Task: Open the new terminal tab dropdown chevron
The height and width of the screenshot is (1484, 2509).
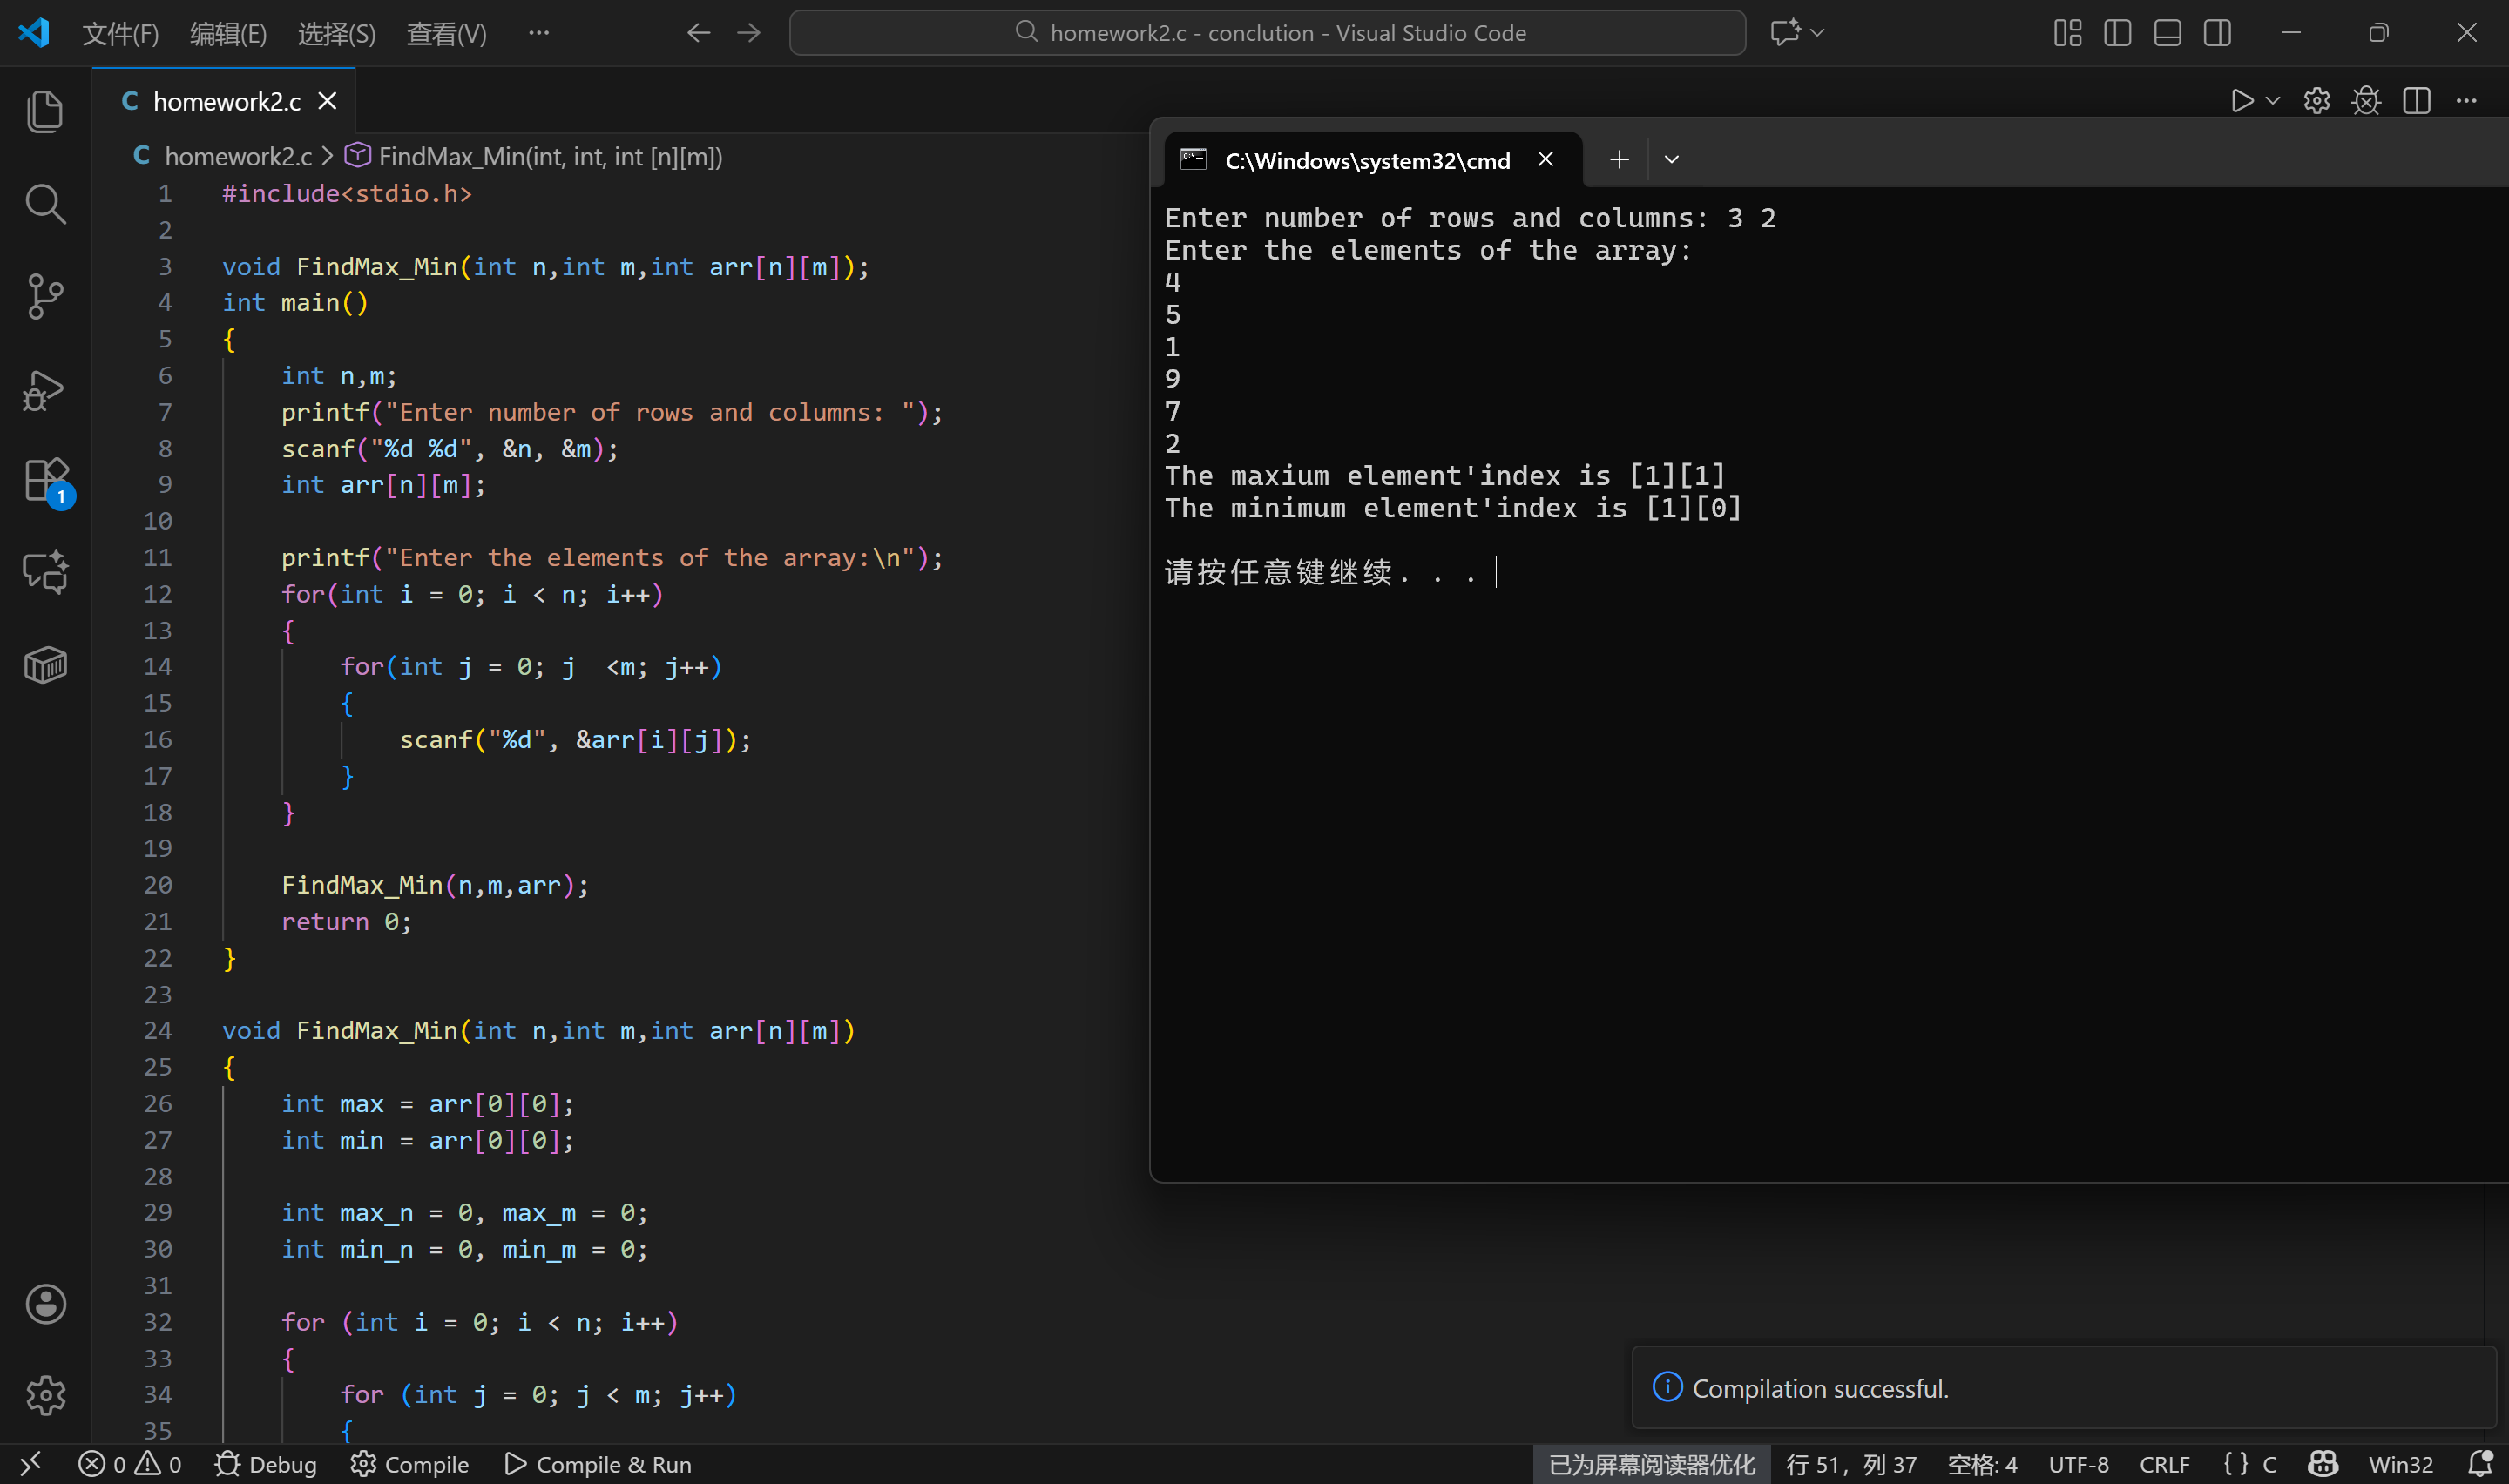Action: pos(1671,160)
